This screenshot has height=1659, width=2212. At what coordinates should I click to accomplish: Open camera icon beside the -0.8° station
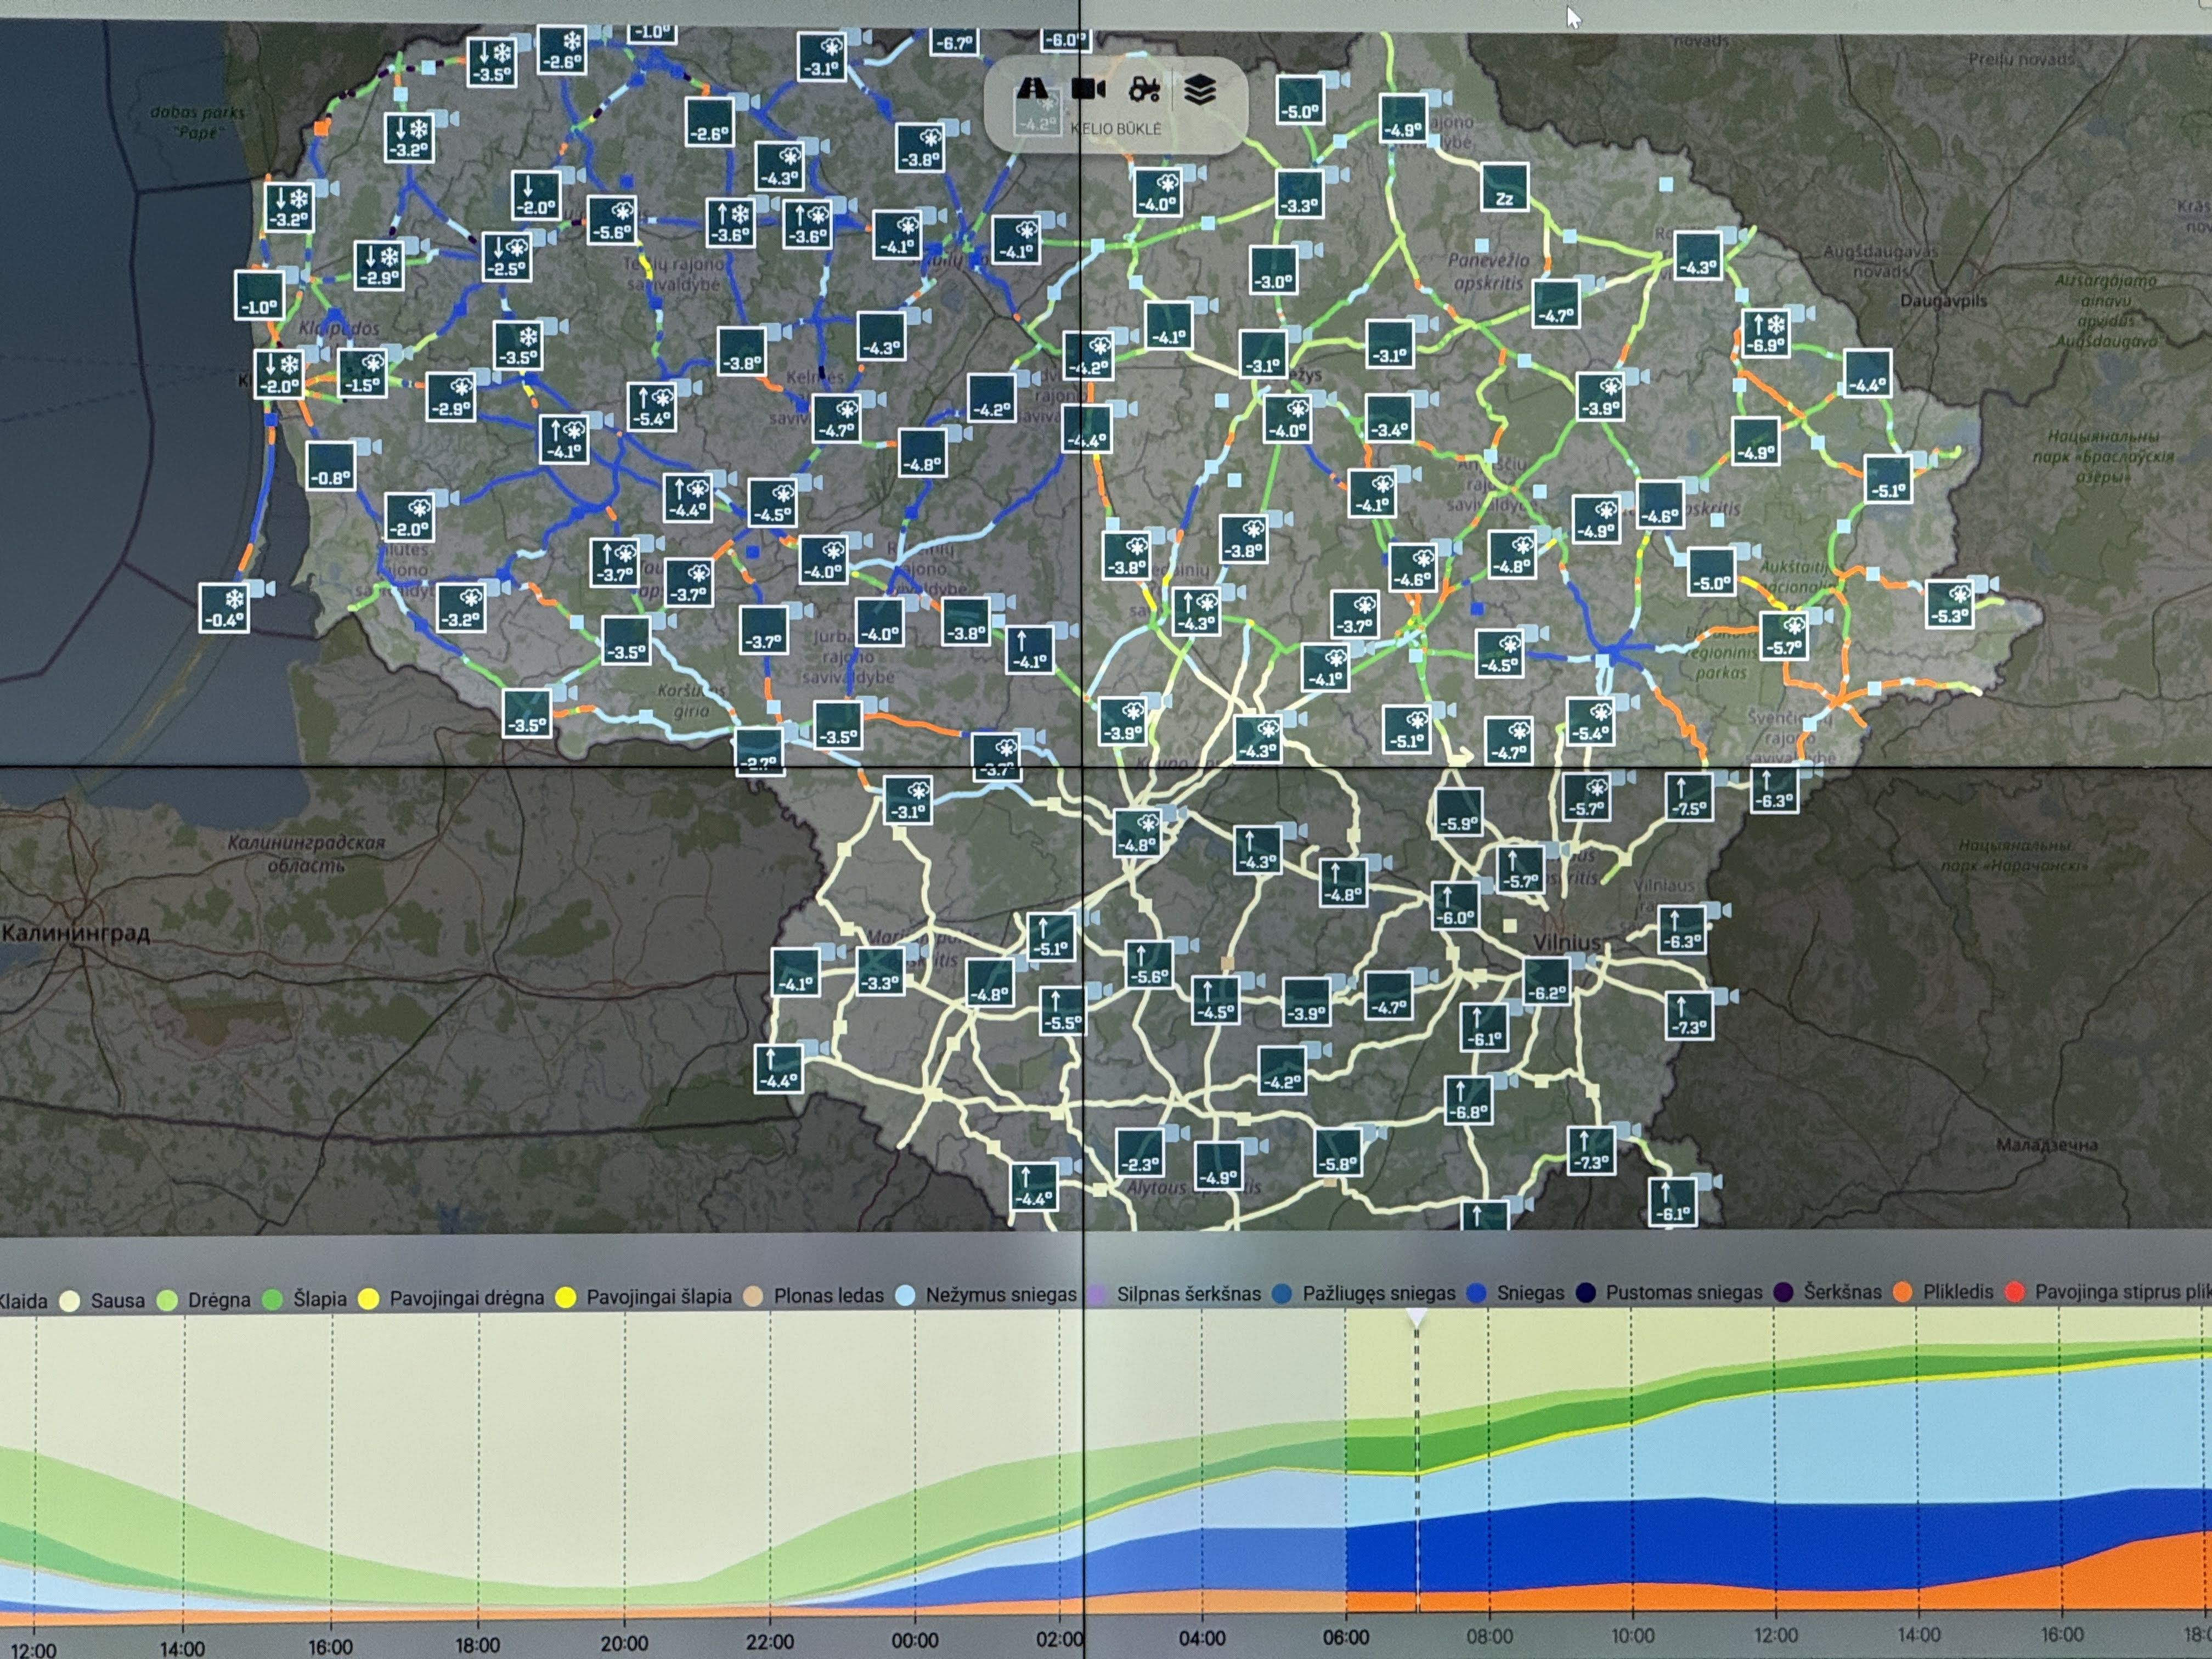tap(366, 448)
